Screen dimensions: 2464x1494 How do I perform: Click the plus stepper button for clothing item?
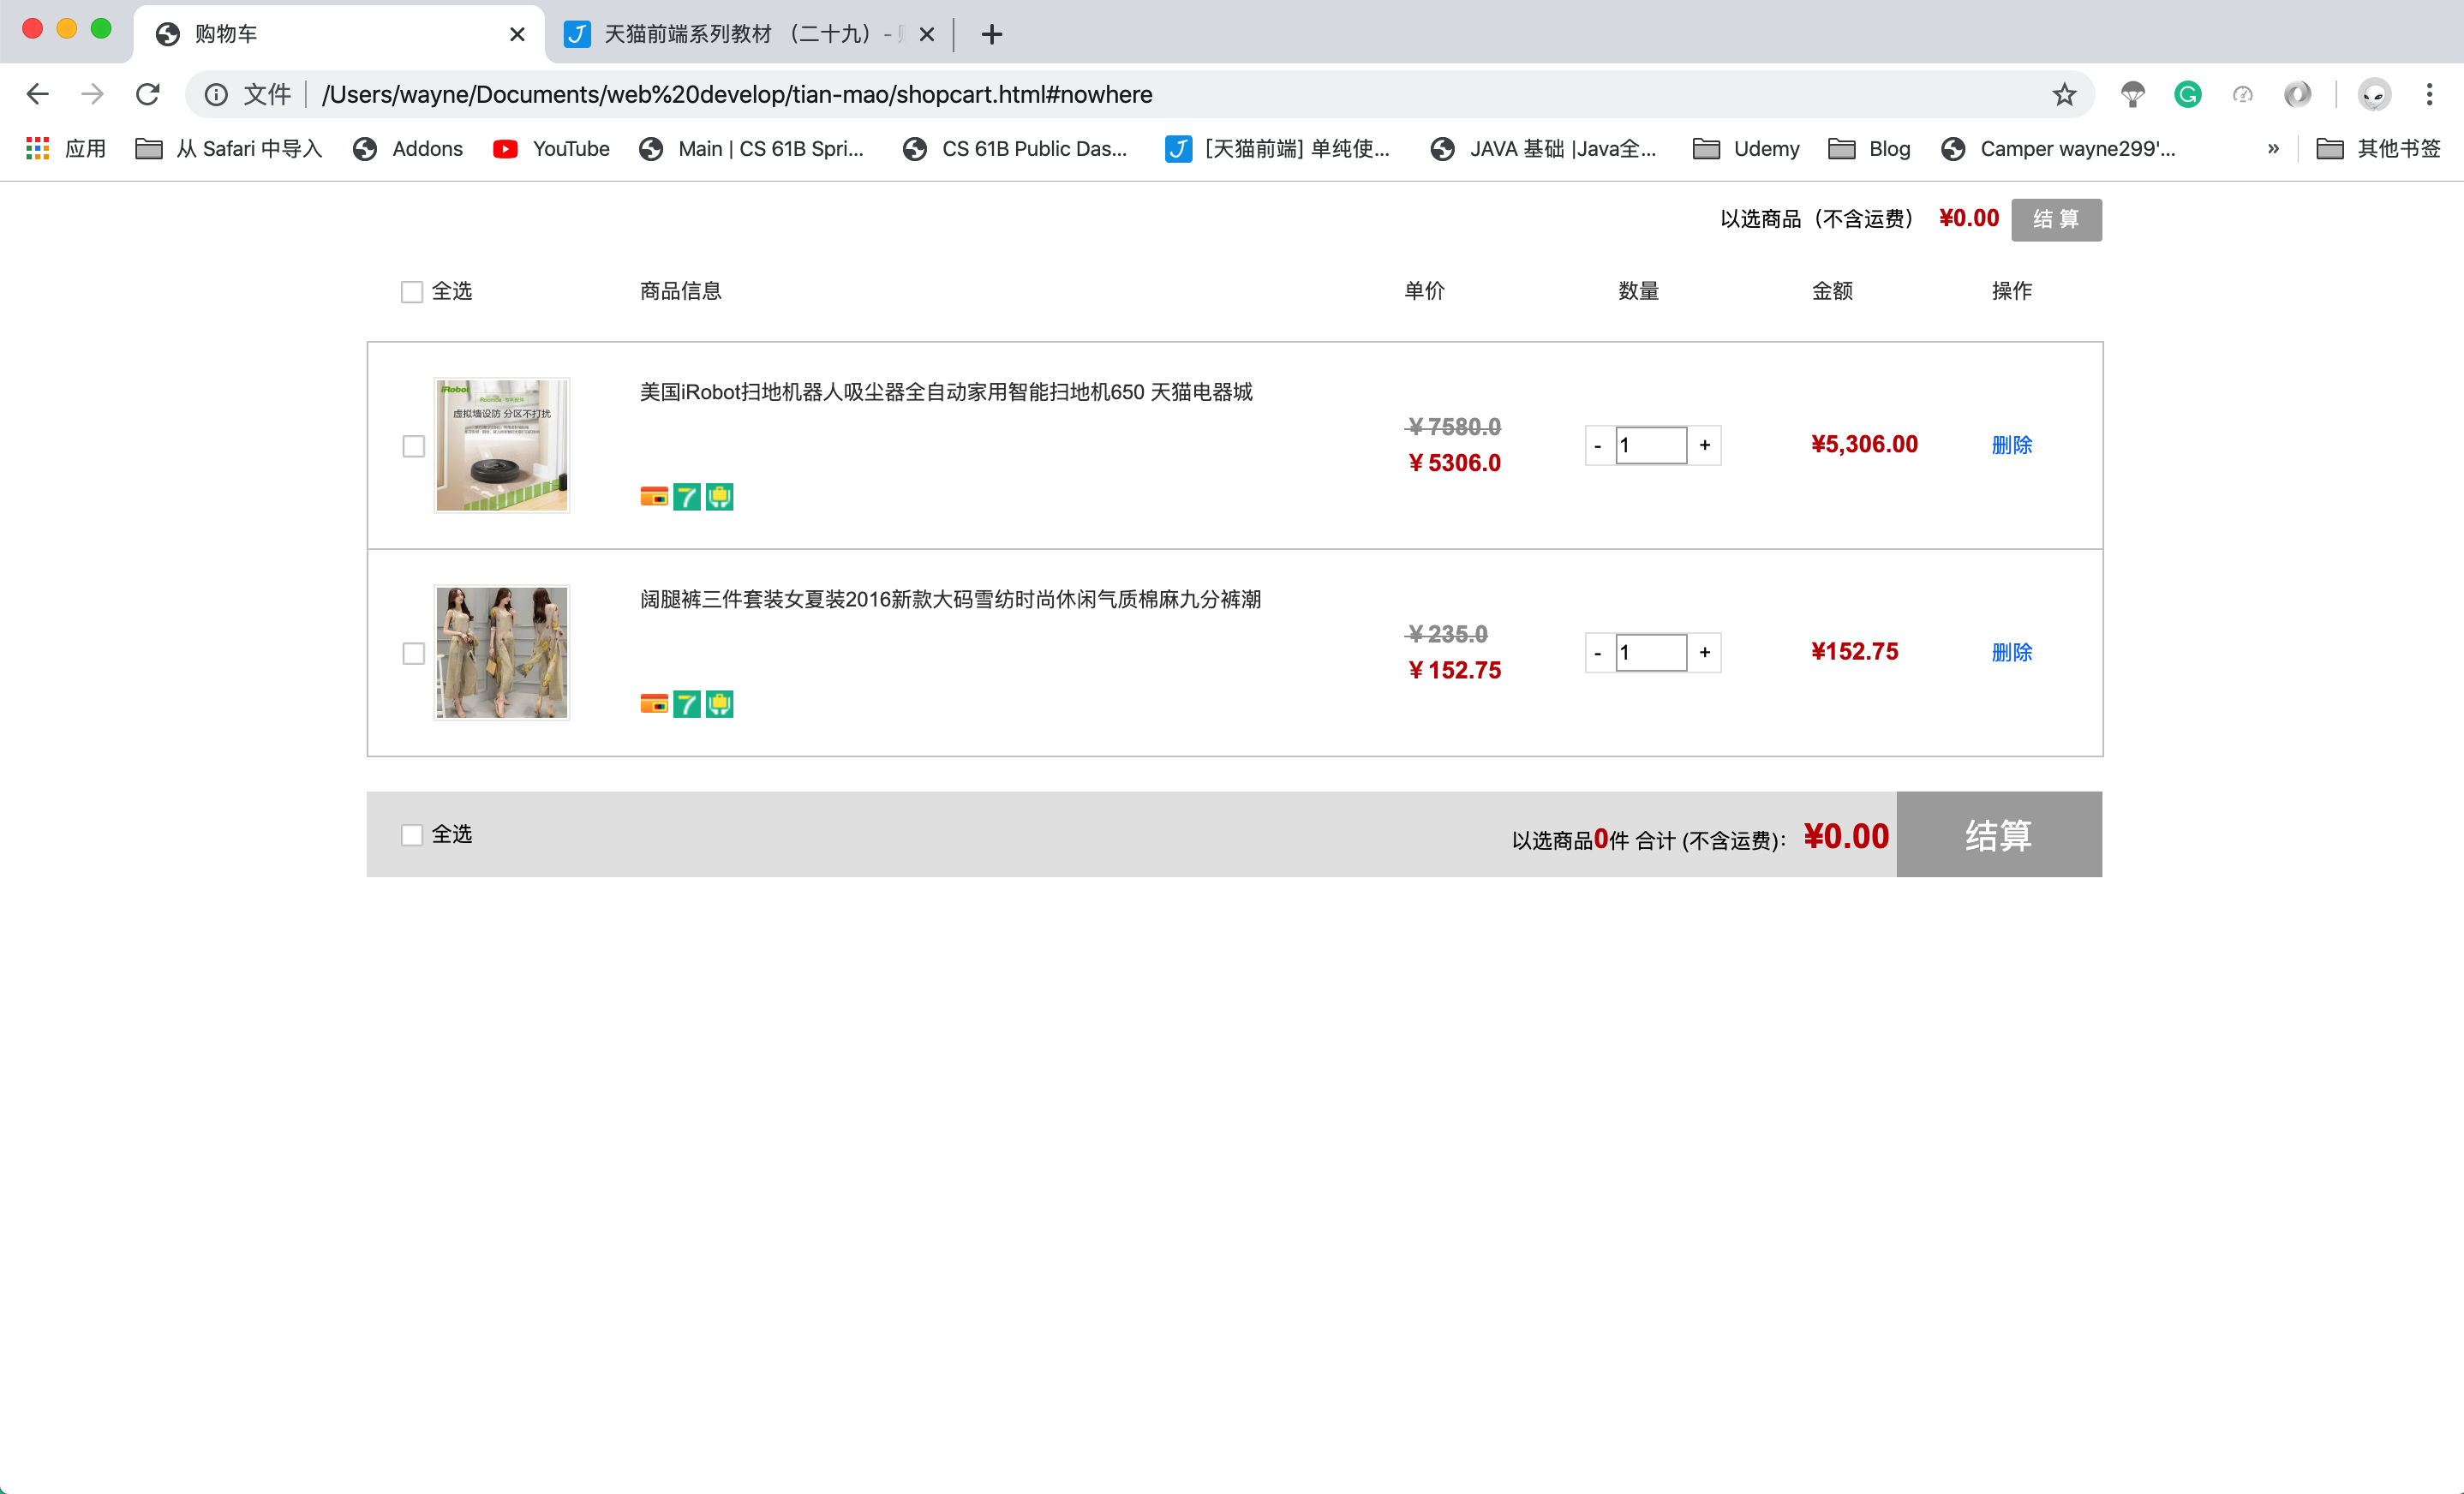coord(1704,651)
